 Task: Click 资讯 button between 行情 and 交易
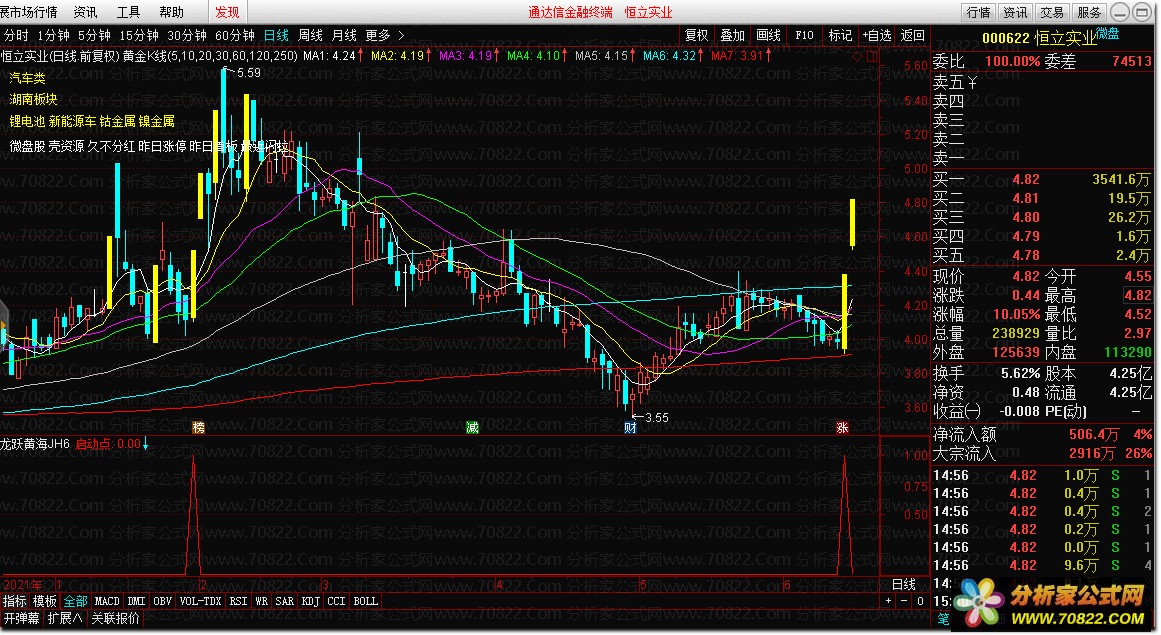1015,13
